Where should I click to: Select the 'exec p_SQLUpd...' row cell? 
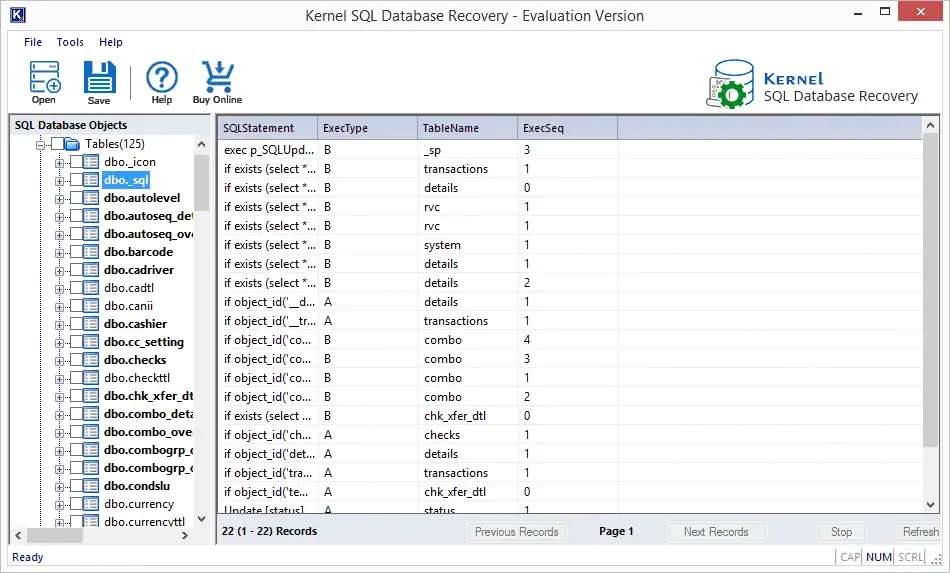pos(268,150)
